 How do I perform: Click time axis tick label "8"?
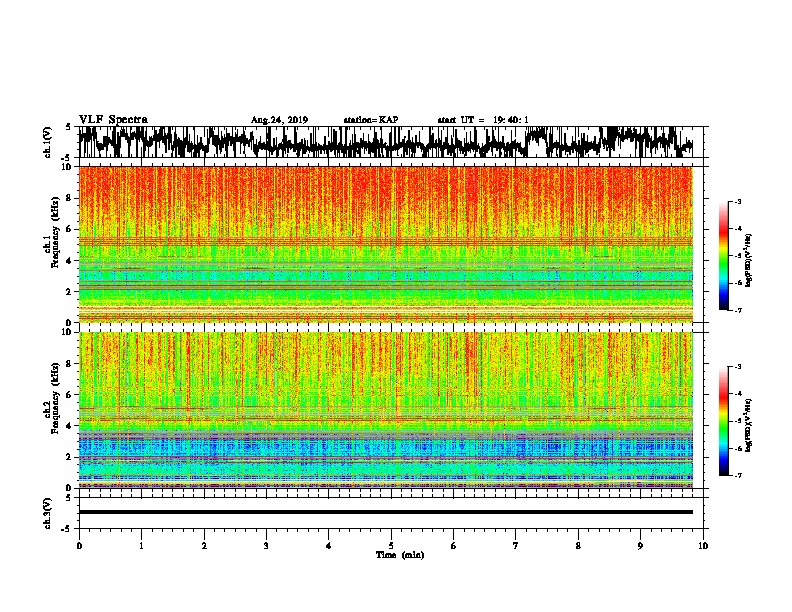tap(578, 546)
